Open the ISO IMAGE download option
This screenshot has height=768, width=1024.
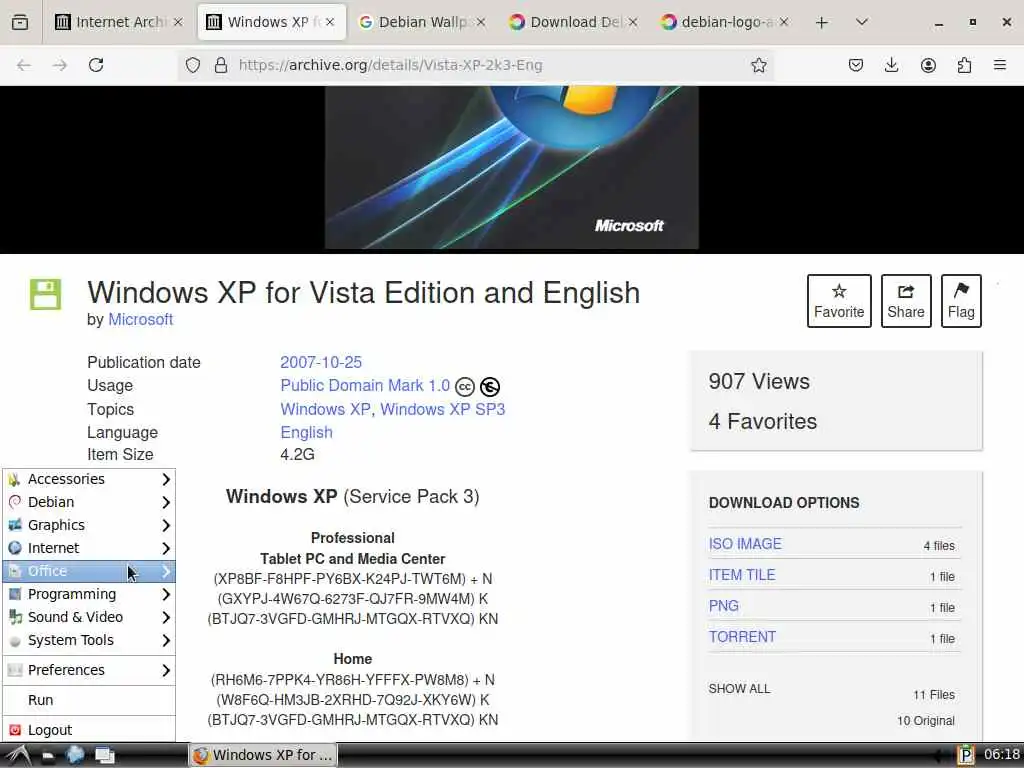pos(745,544)
